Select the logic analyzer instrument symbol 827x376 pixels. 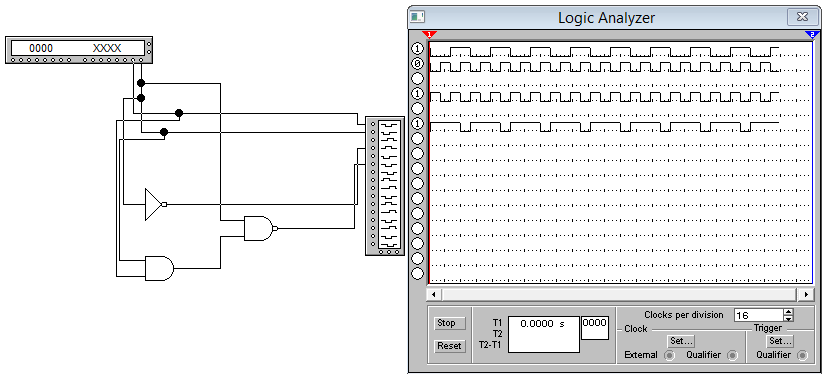pos(384,186)
